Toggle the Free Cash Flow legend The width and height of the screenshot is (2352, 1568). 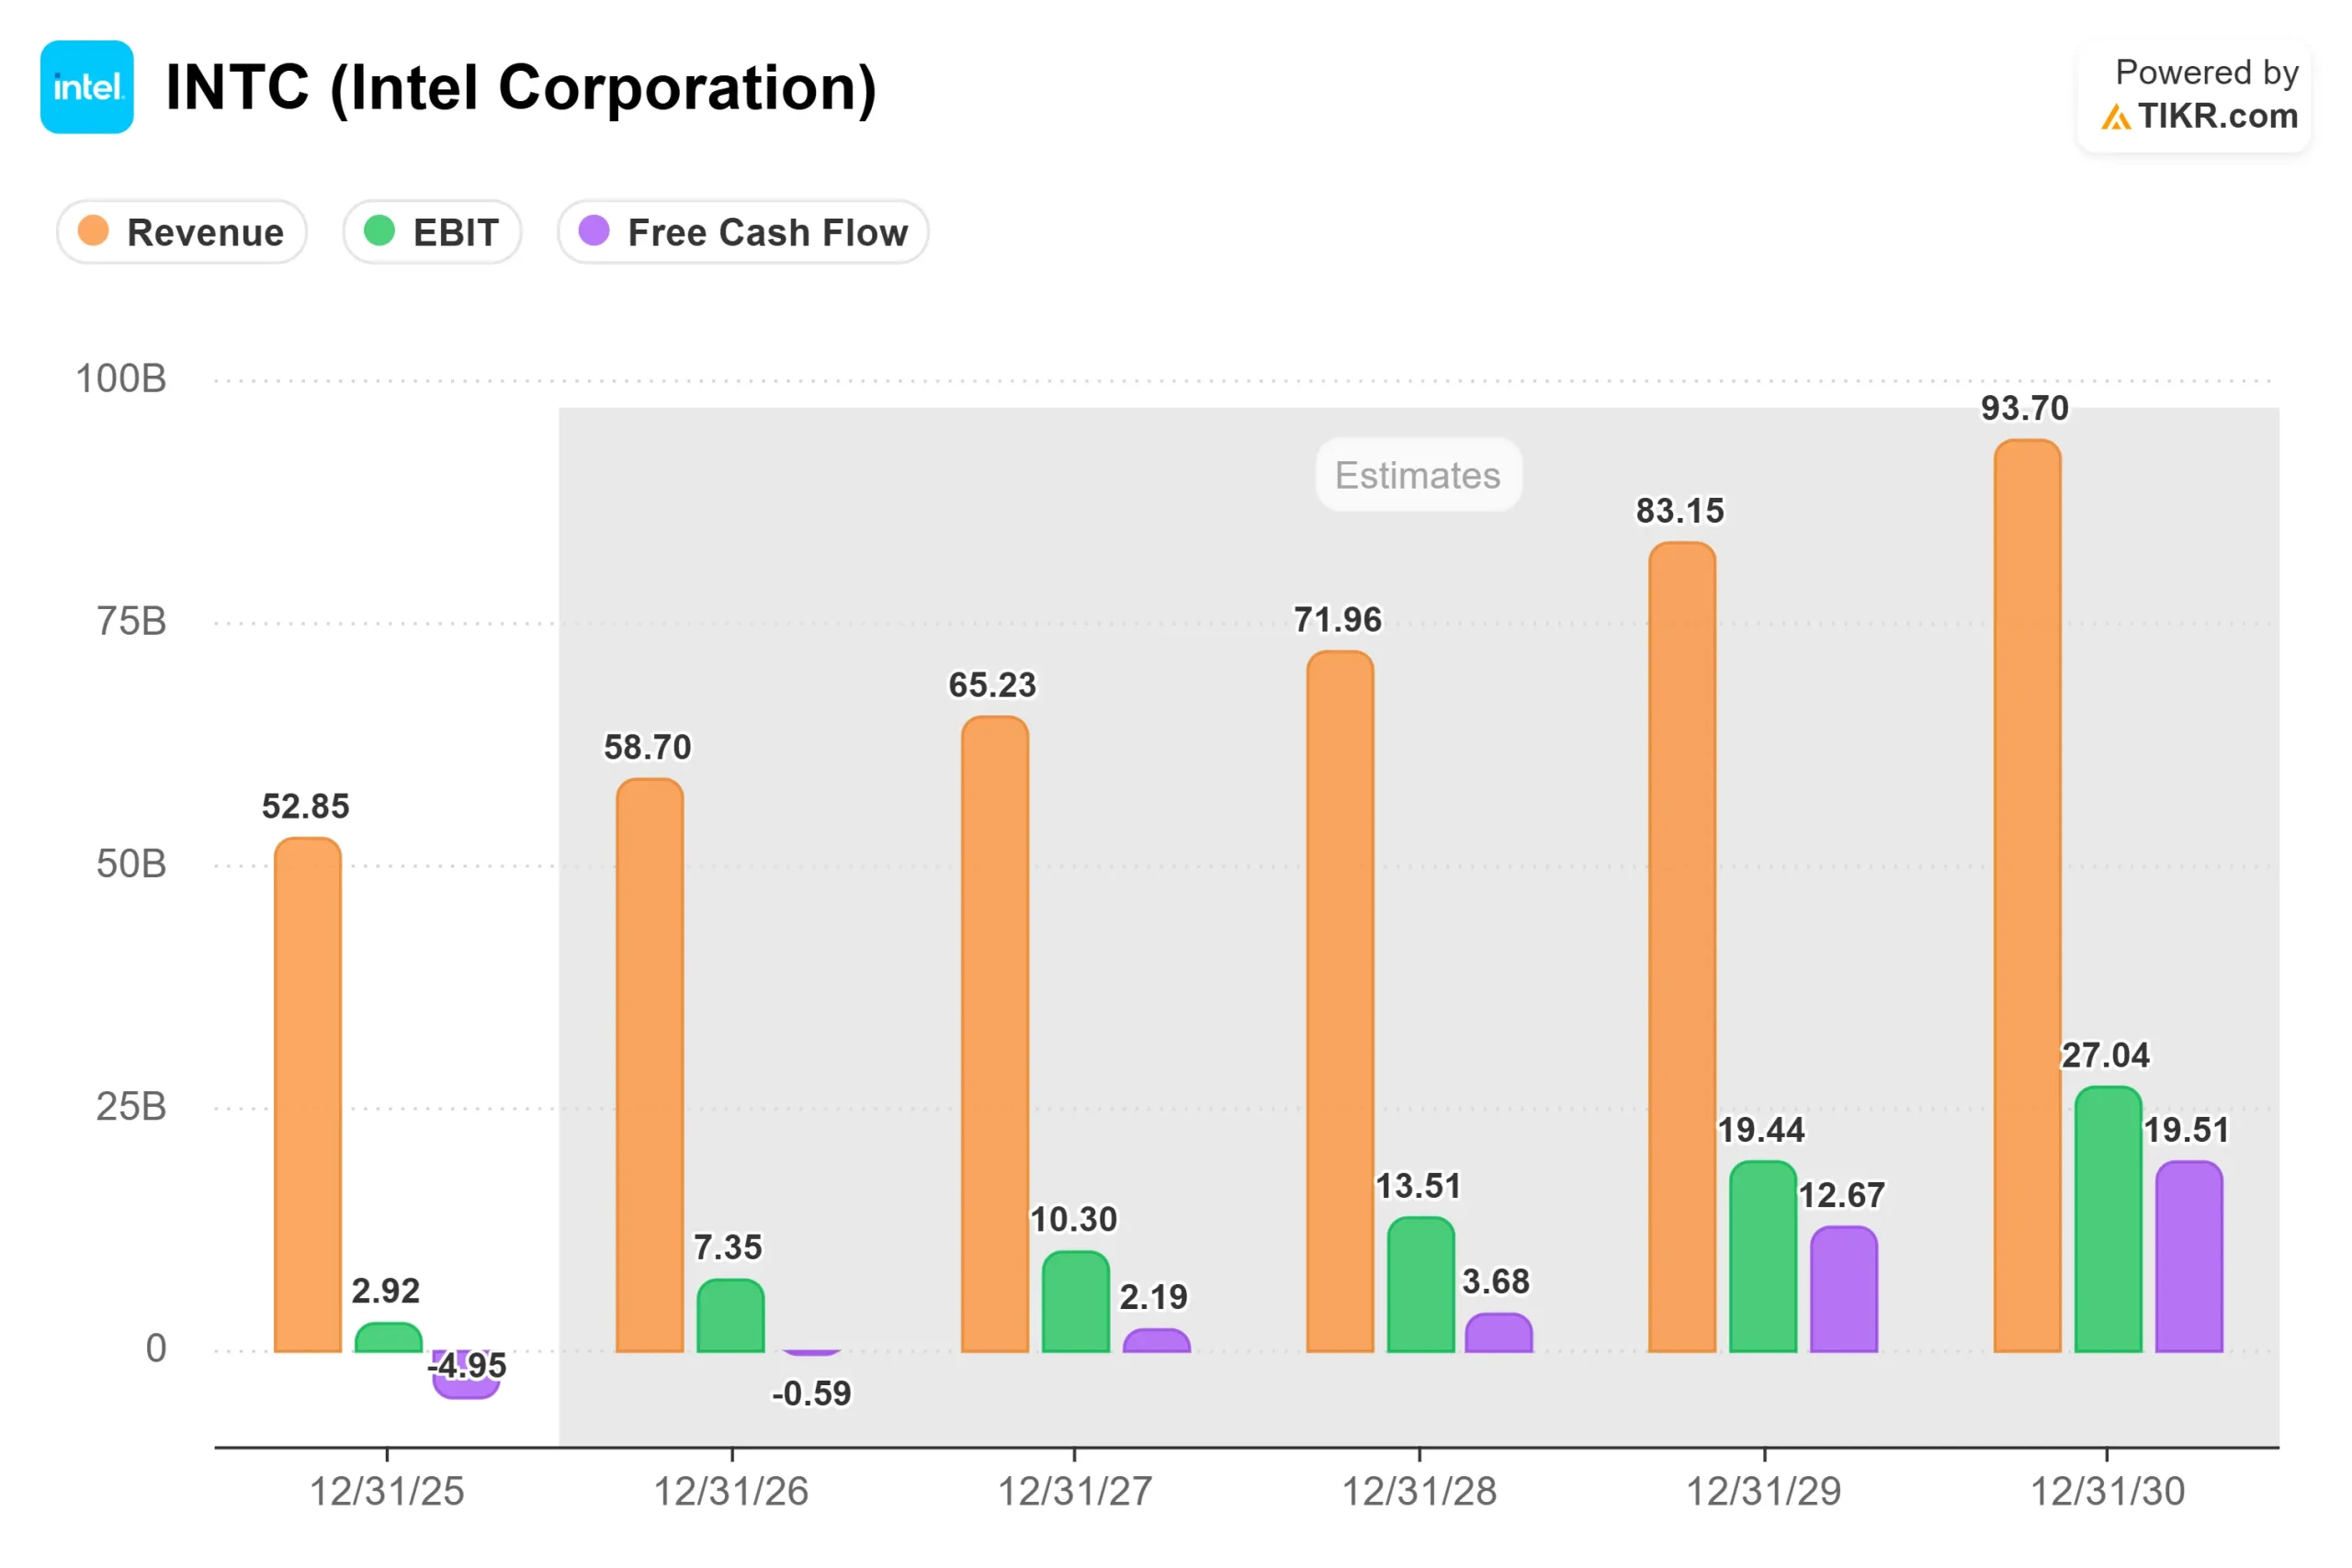click(743, 232)
